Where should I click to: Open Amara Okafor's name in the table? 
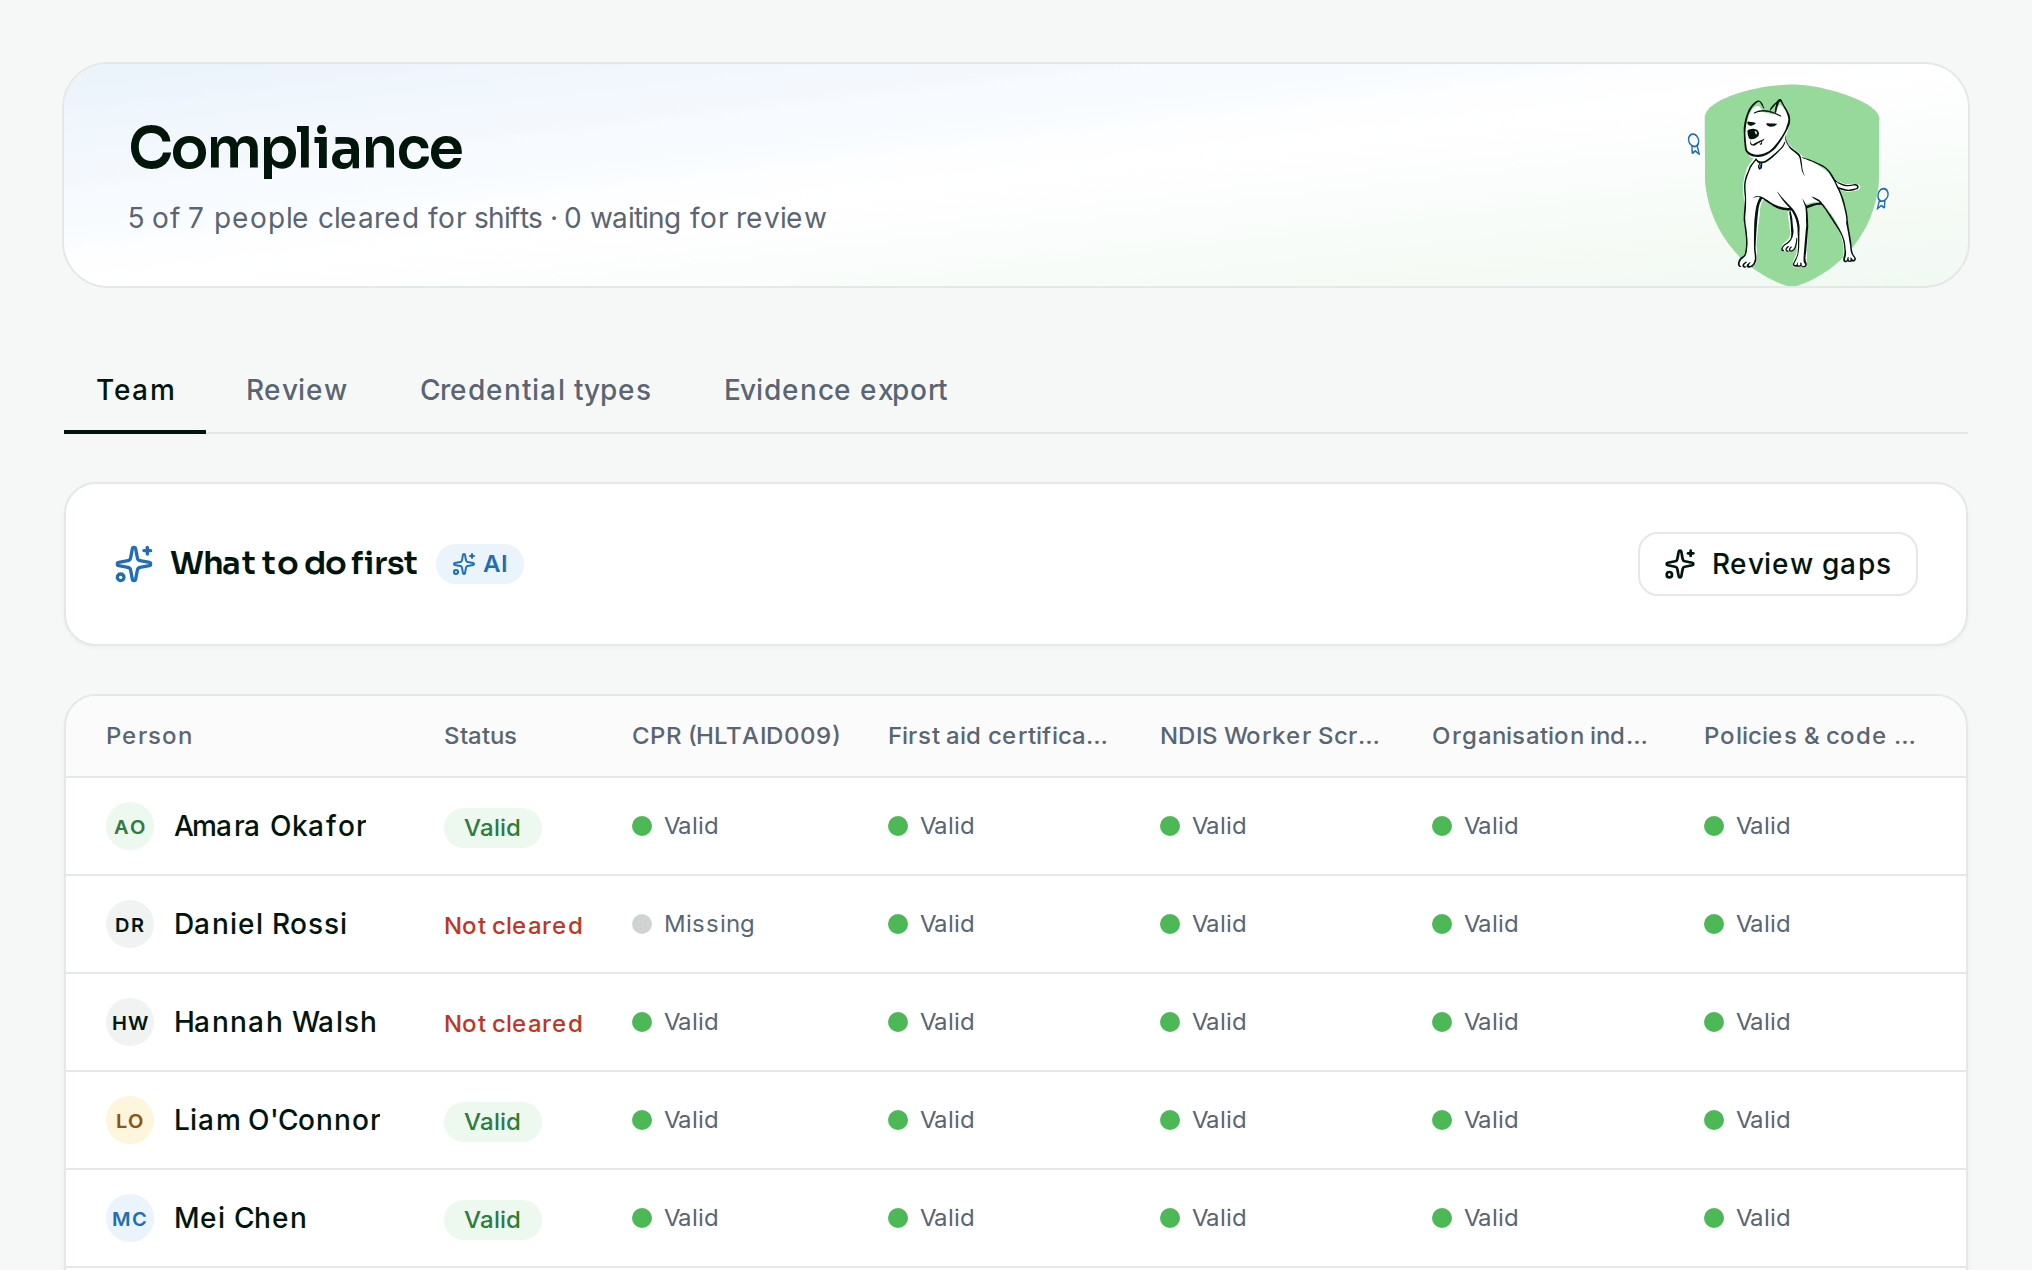[270, 826]
